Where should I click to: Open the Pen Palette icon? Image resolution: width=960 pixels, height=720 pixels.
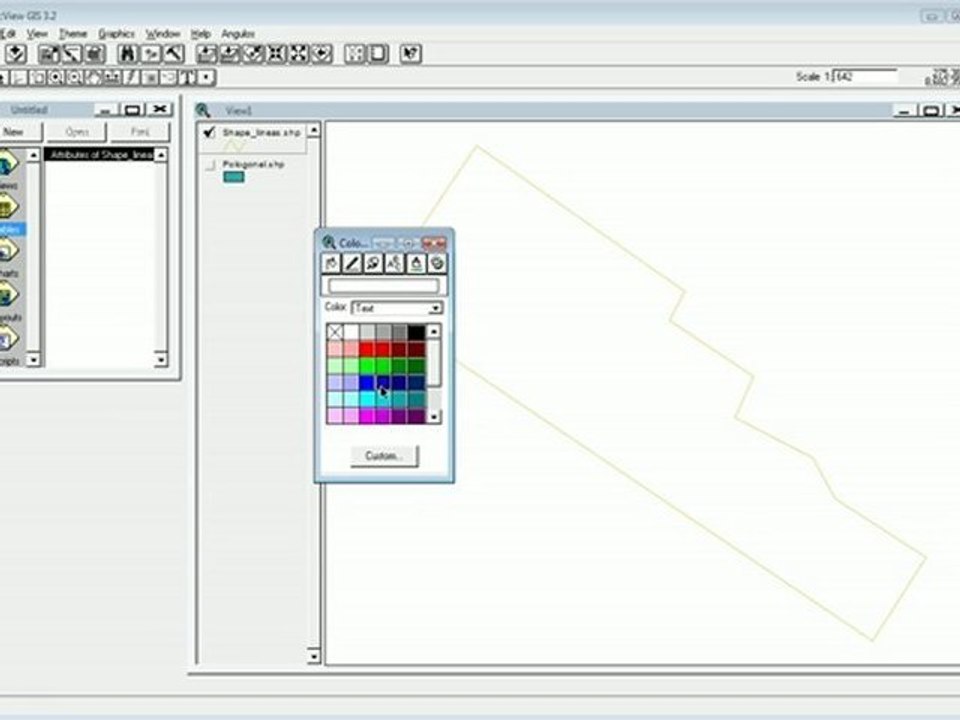352,263
